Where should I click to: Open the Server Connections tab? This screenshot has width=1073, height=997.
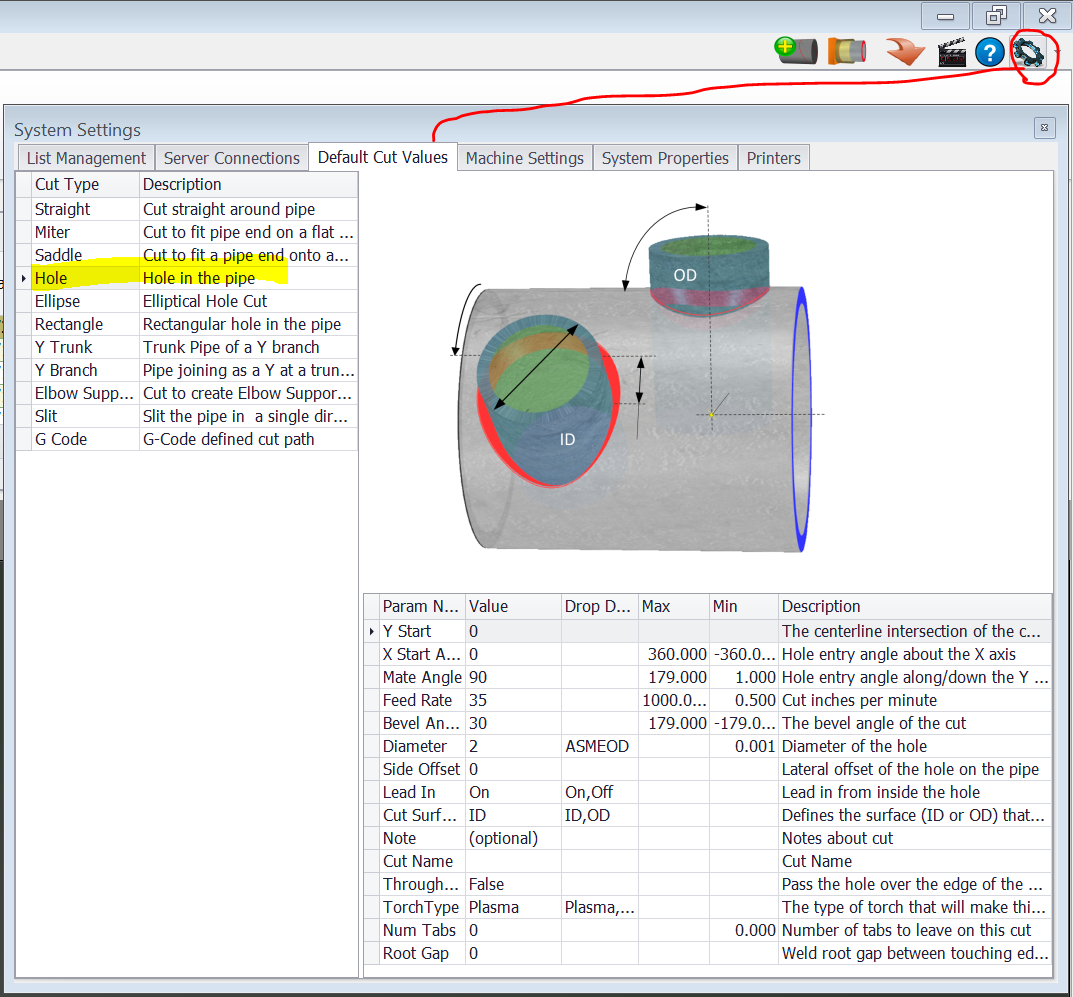[x=231, y=158]
